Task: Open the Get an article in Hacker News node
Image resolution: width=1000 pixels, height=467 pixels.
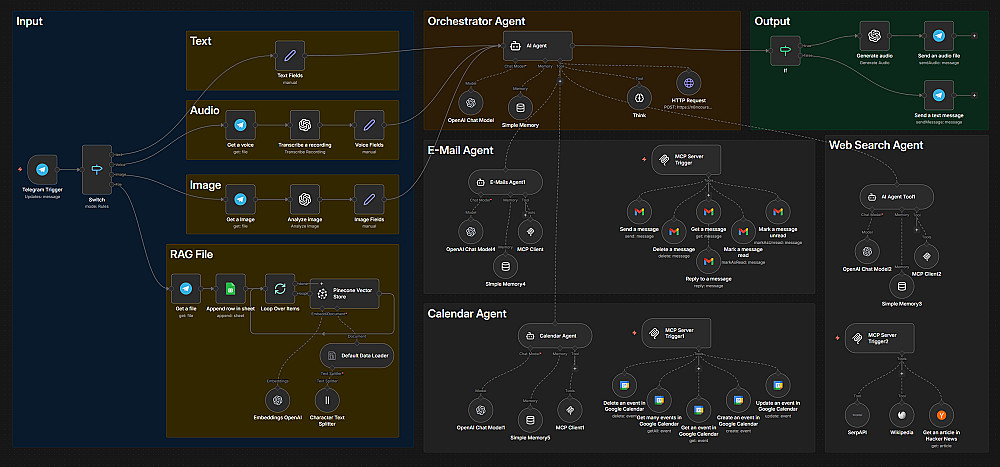Action: 941,415
